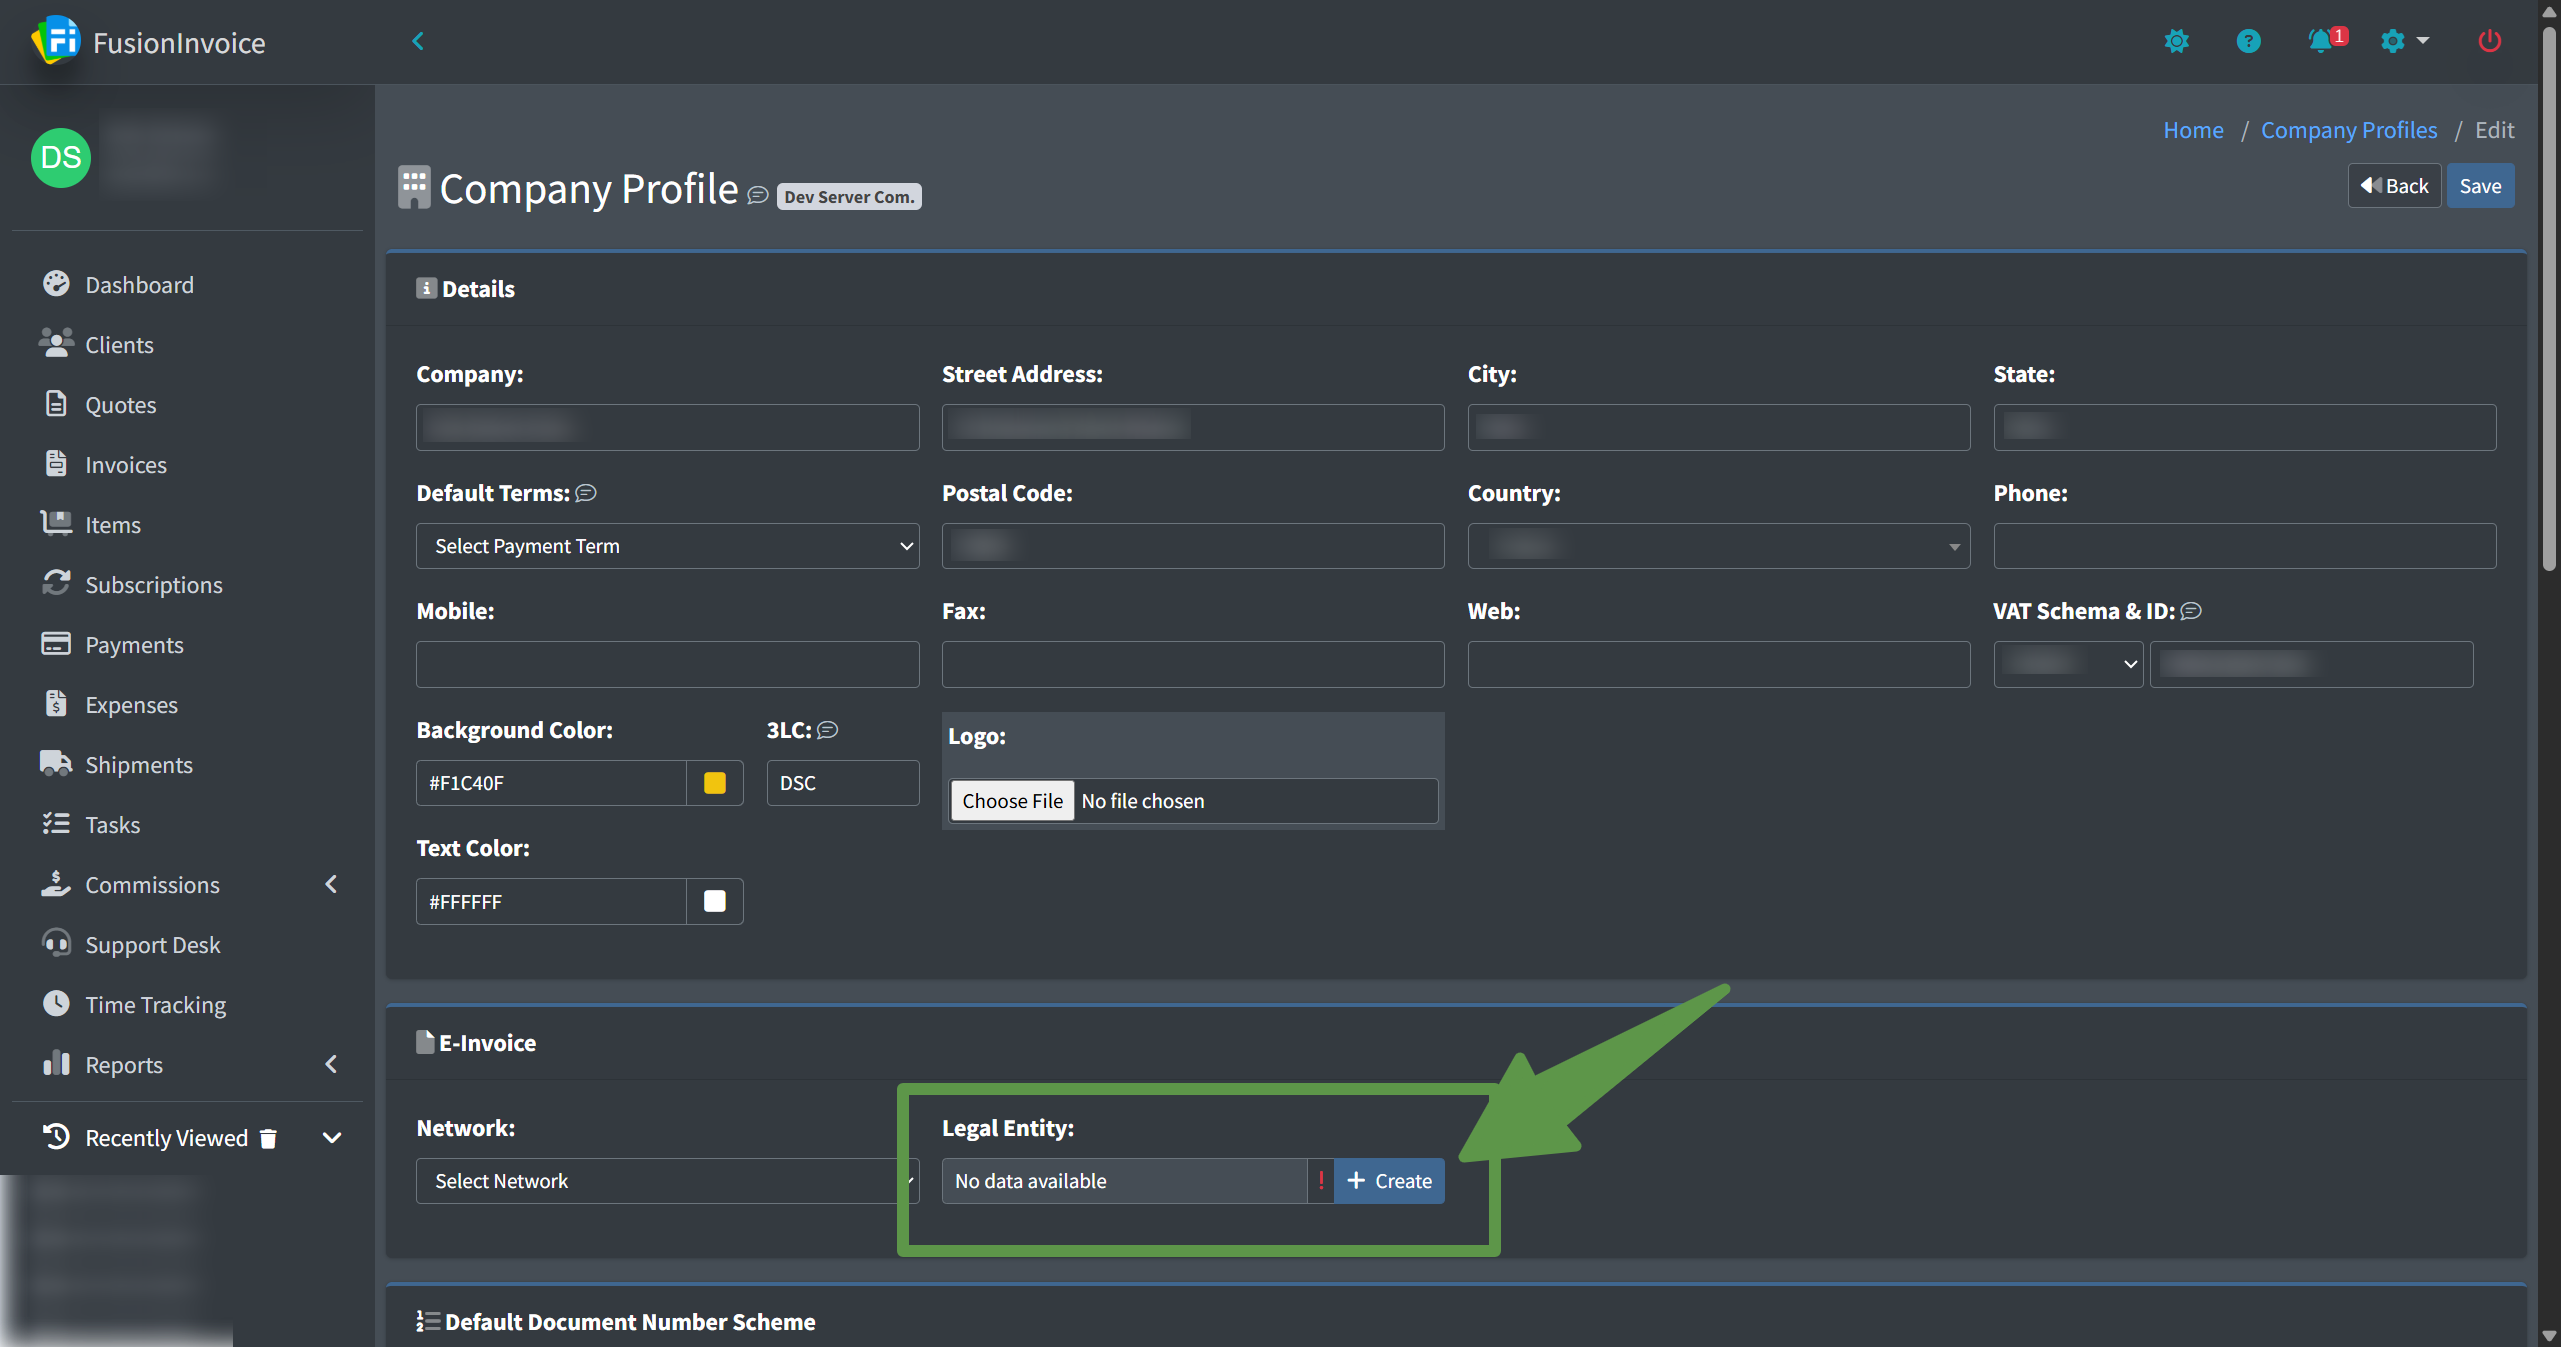Screen dimensions: 2561x1347
Task: Click the Choose File logo button
Action: pyautogui.click(x=1012, y=801)
